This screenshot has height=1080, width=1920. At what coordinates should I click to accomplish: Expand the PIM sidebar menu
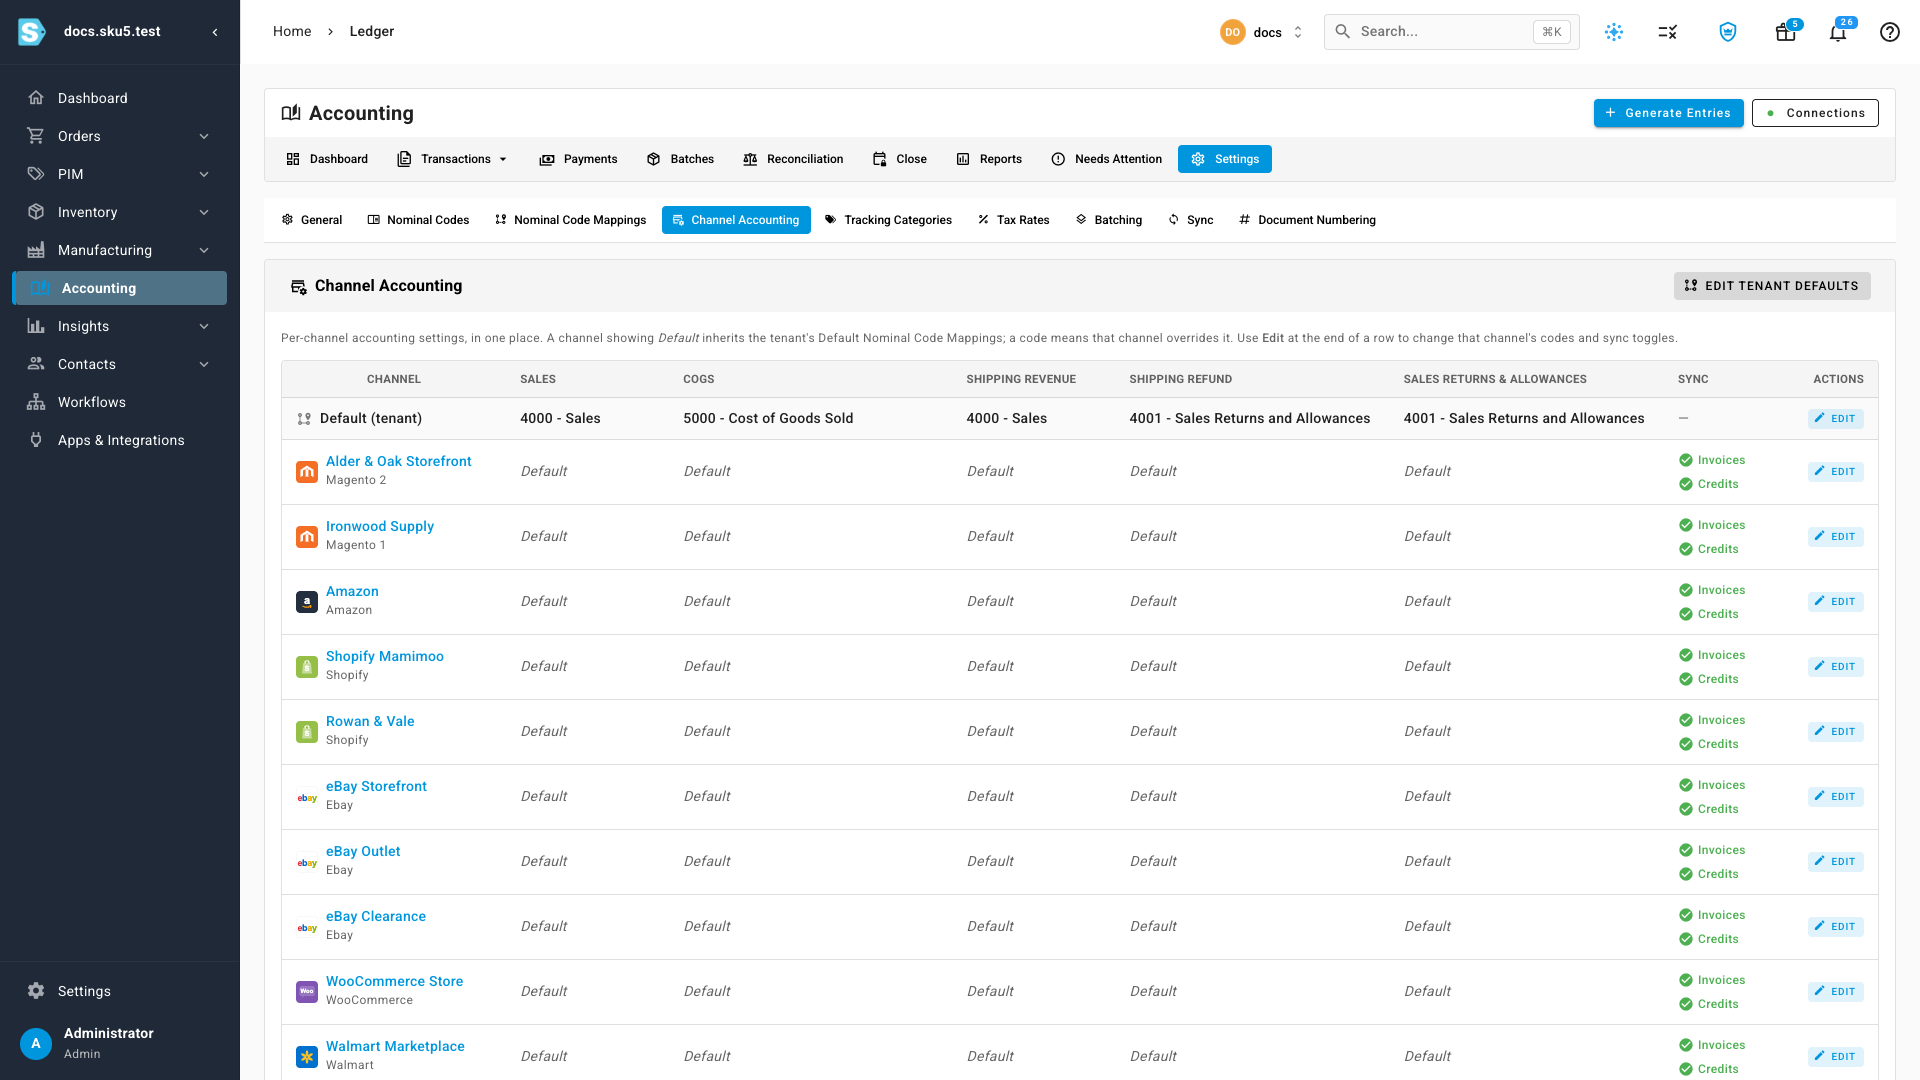(x=119, y=174)
